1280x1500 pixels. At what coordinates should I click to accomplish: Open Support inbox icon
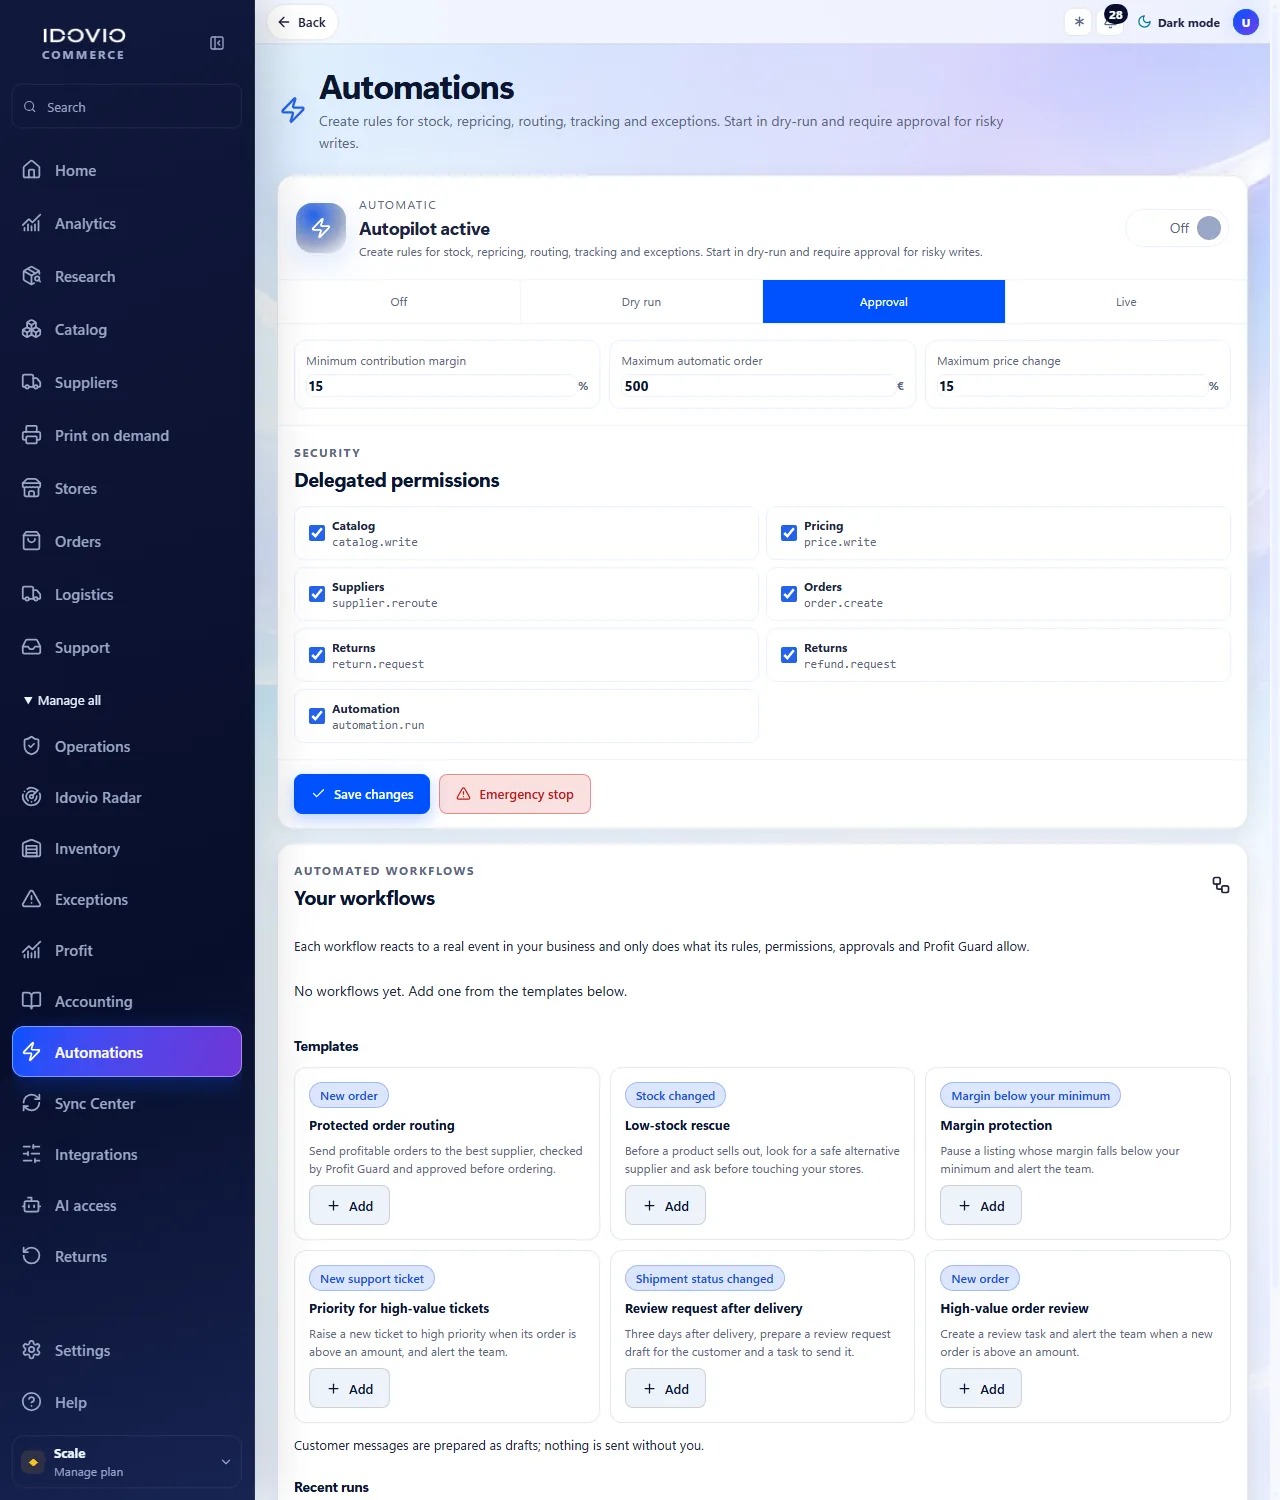pos(32,647)
